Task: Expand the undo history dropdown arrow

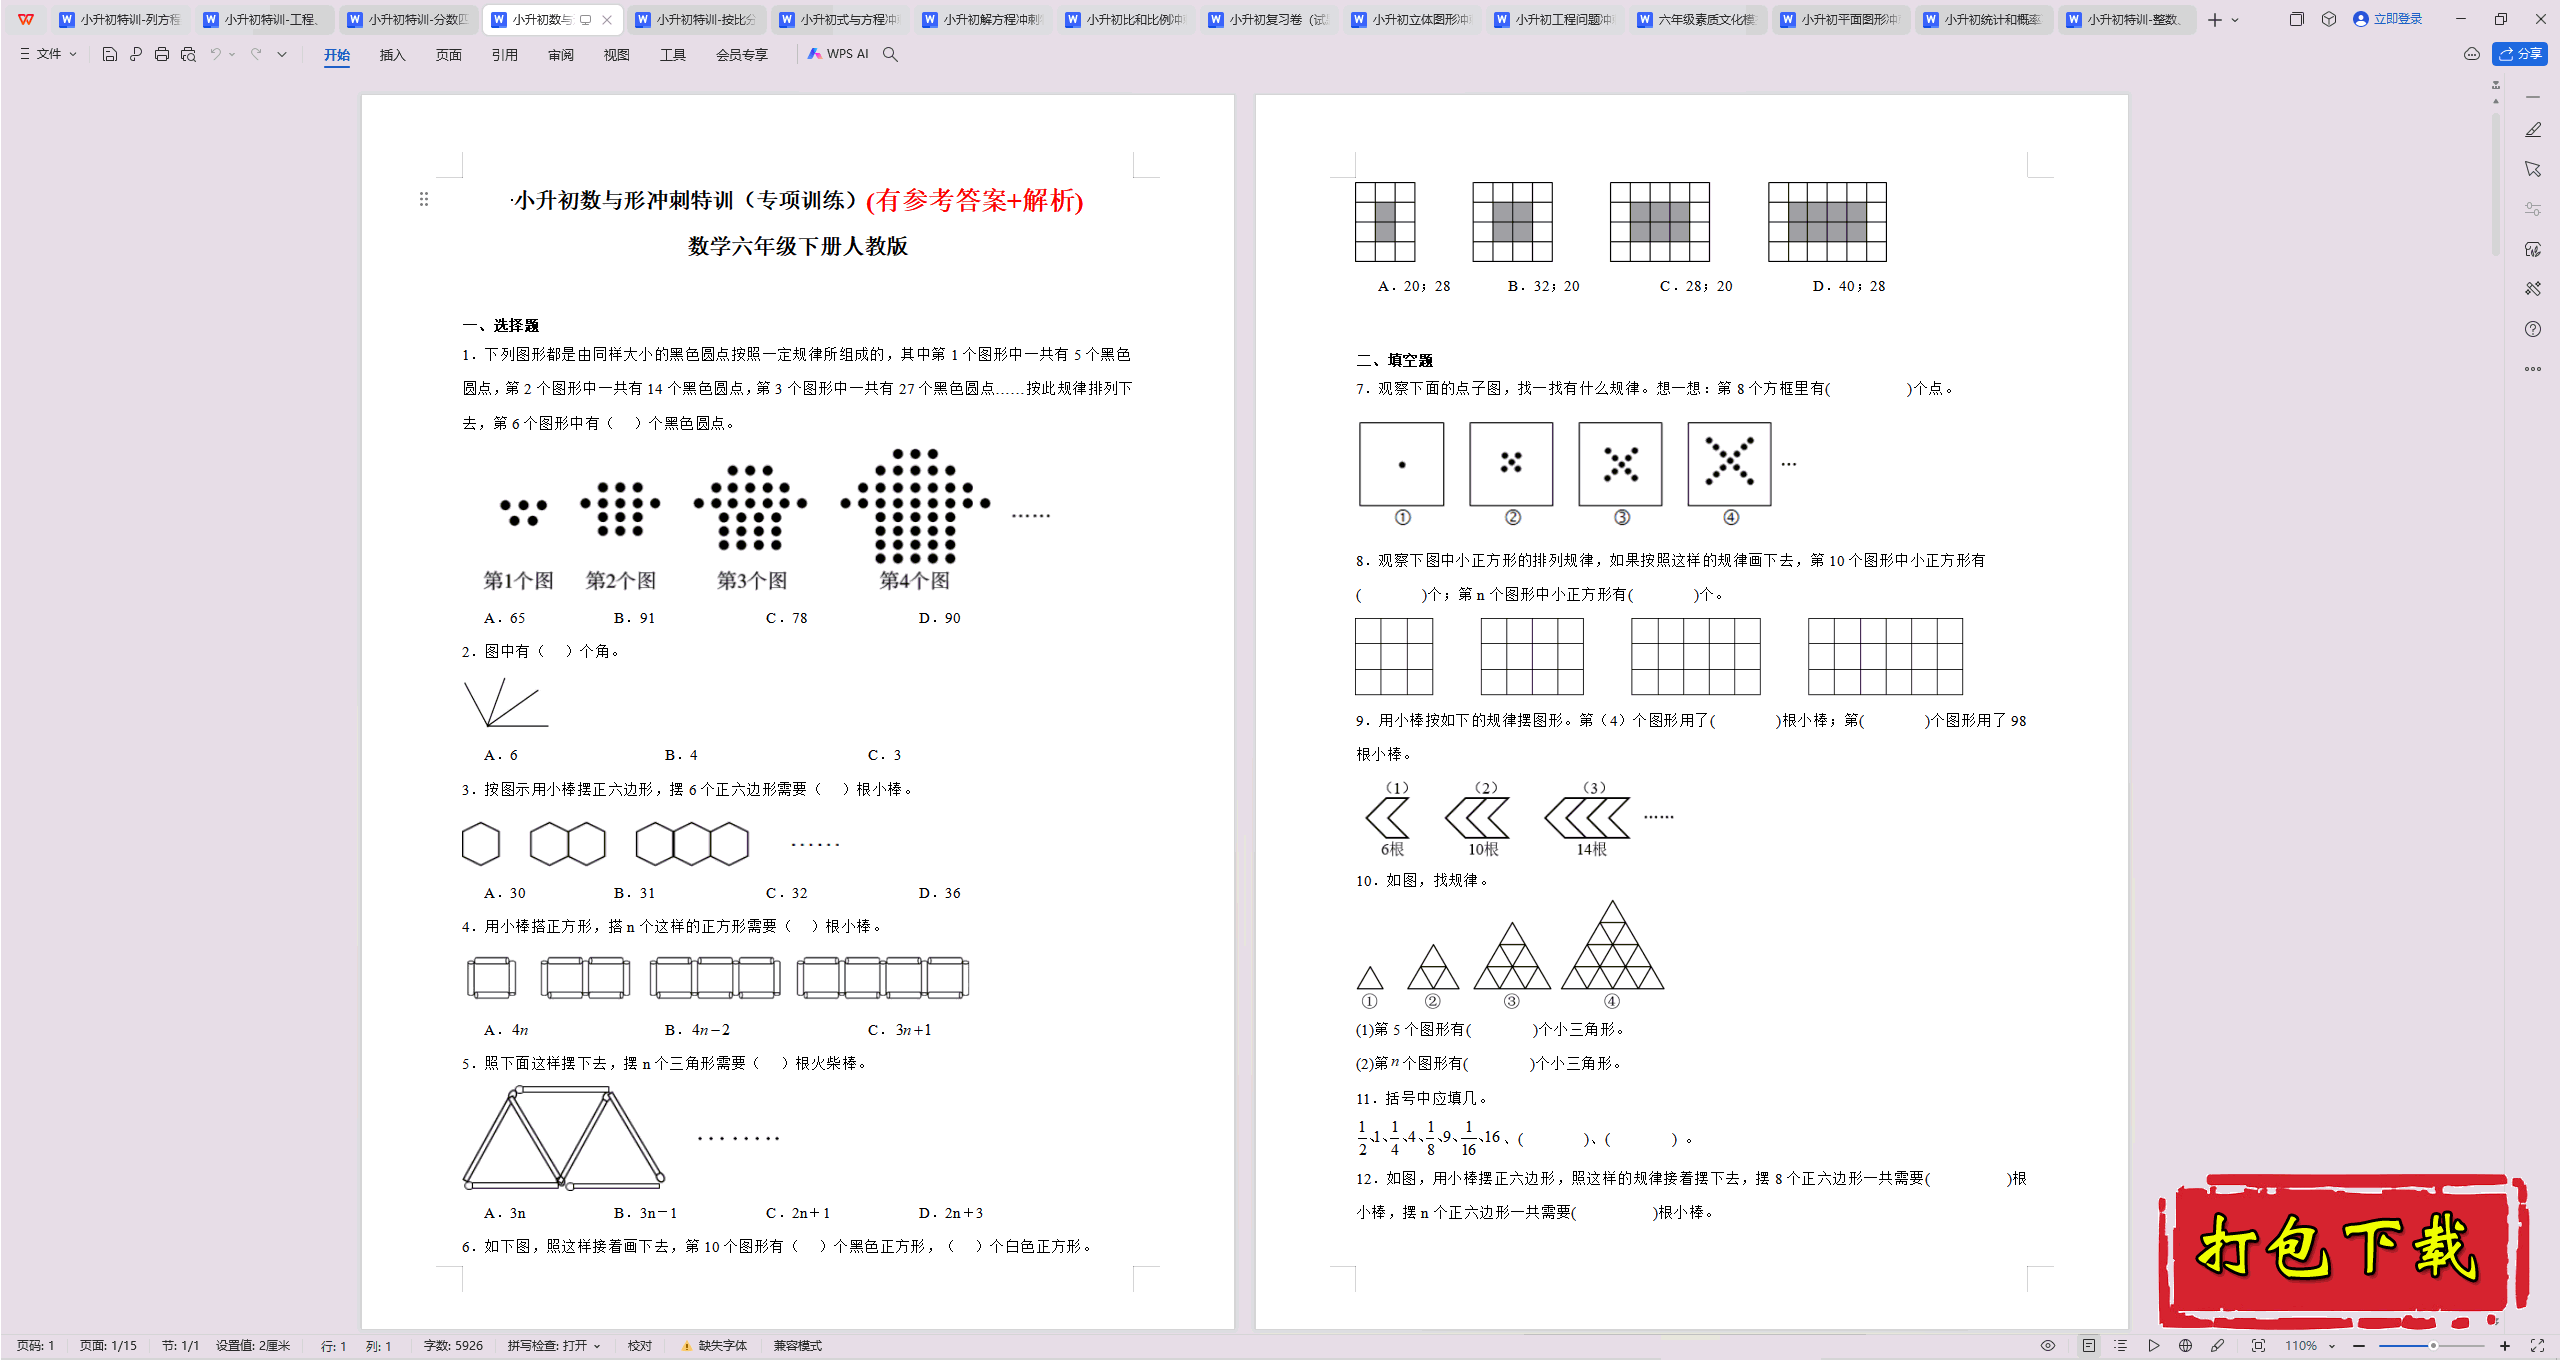Action: point(232,54)
